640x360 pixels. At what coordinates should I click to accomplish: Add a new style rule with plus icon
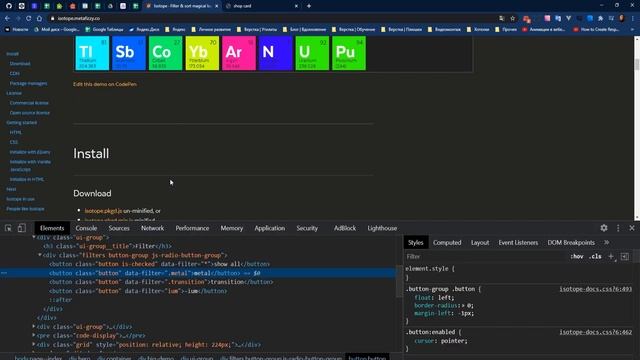click(x=611, y=256)
